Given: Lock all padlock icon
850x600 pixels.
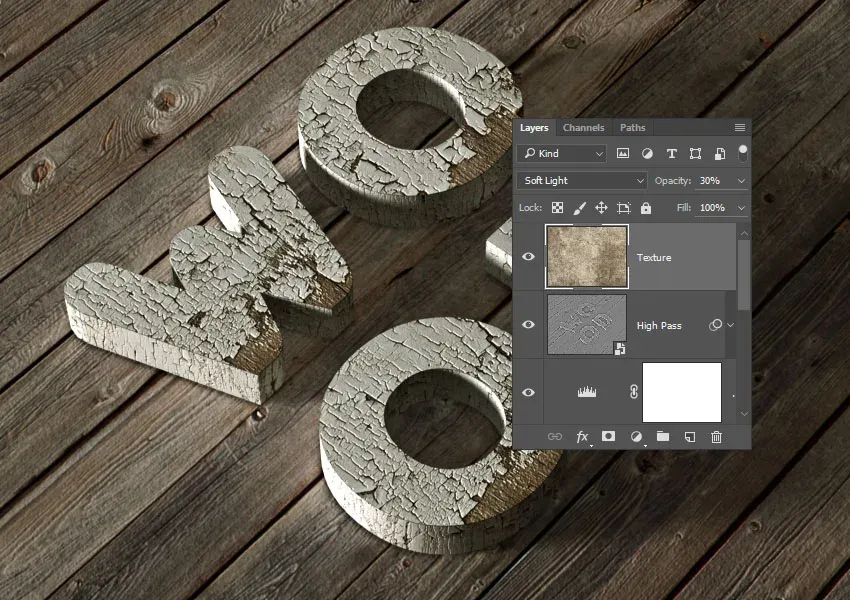Looking at the screenshot, I should [x=646, y=208].
